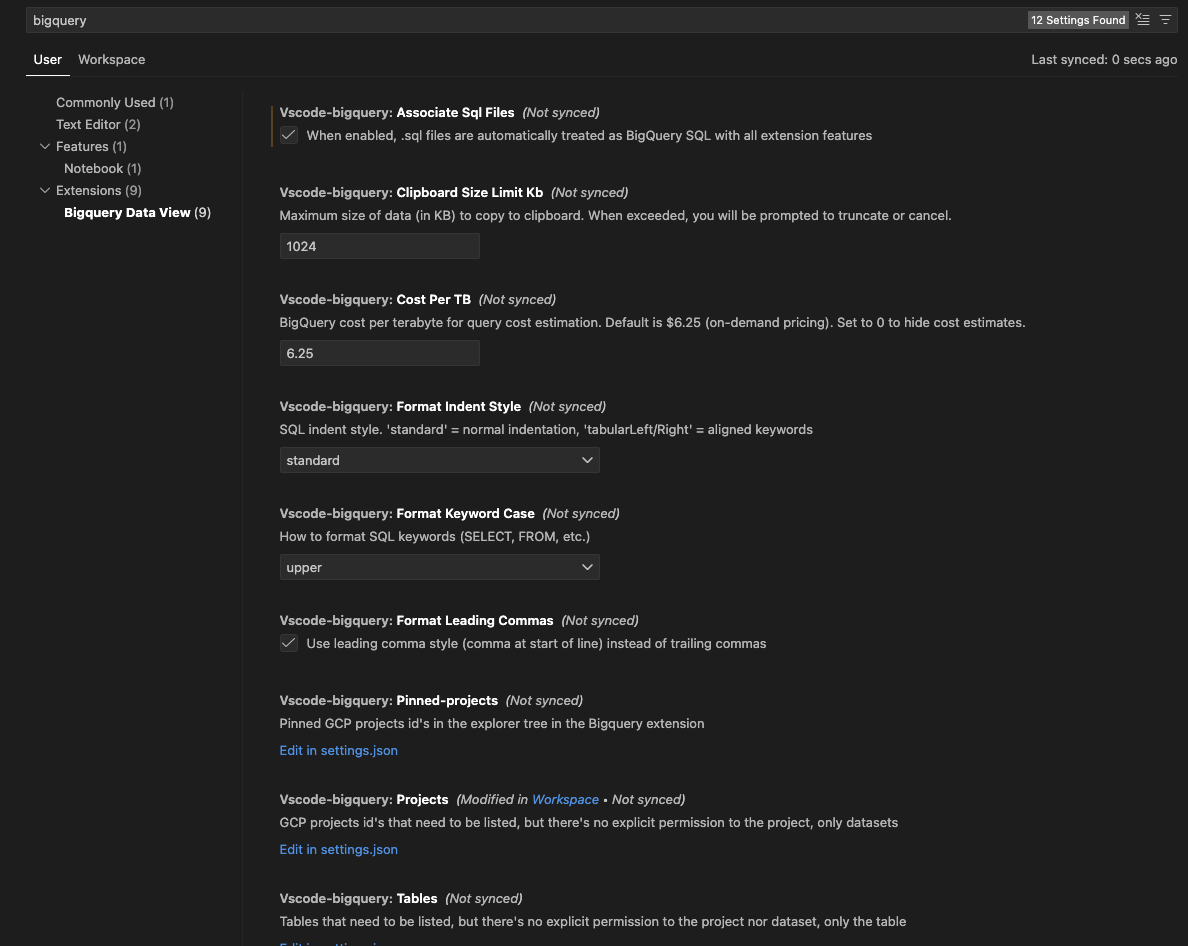Focus the settings search box containing bigquery
This screenshot has height=946, width=1188.
coord(527,20)
